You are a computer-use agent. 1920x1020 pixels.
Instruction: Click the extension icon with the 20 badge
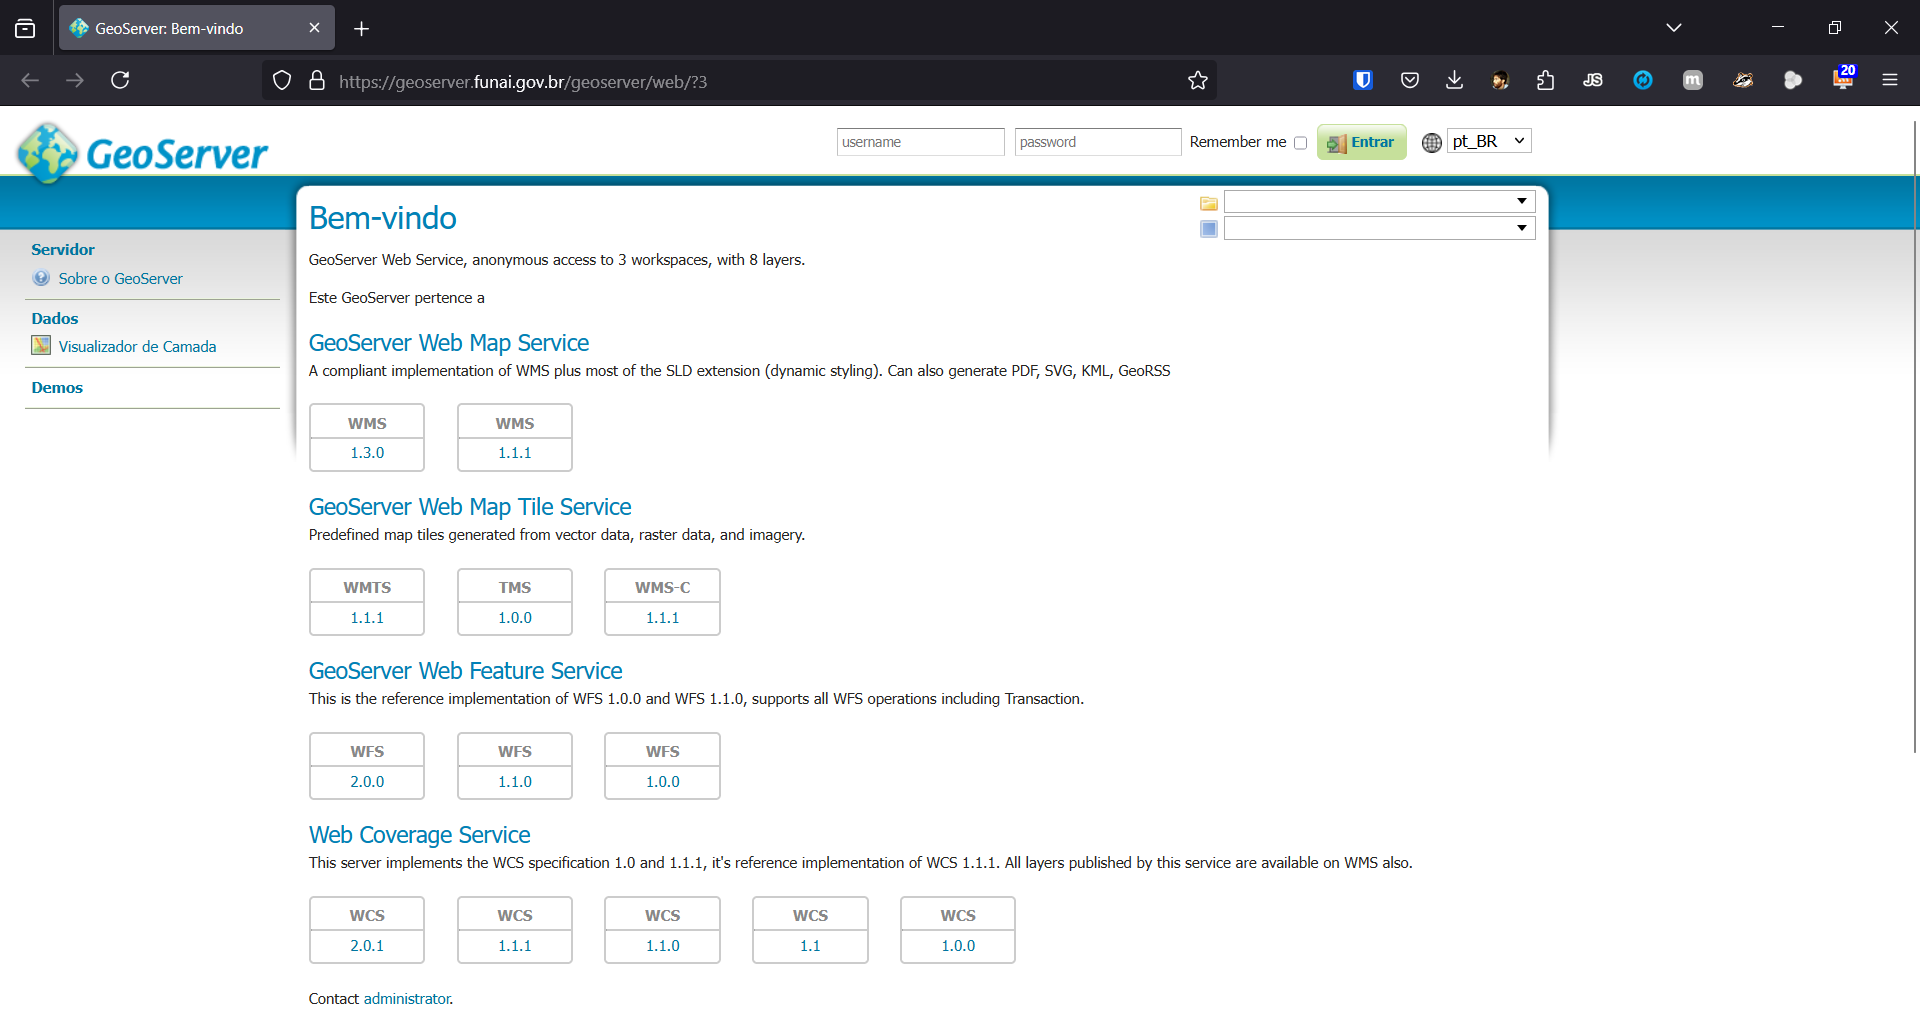click(x=1843, y=79)
